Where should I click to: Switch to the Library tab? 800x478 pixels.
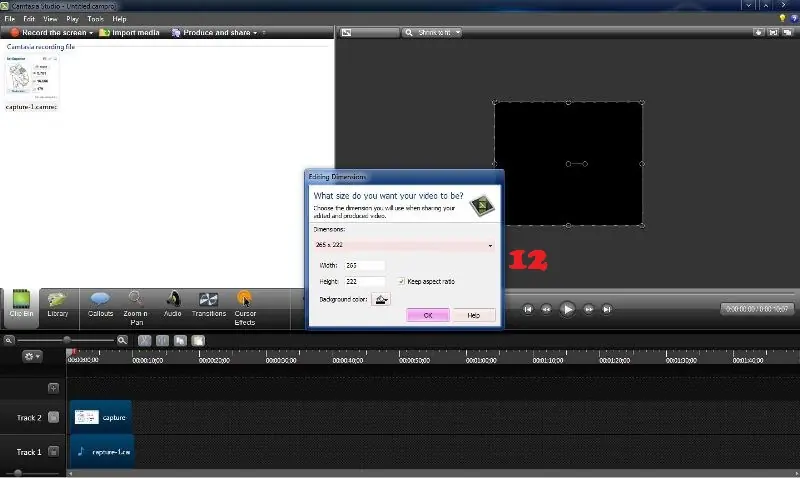[58, 303]
